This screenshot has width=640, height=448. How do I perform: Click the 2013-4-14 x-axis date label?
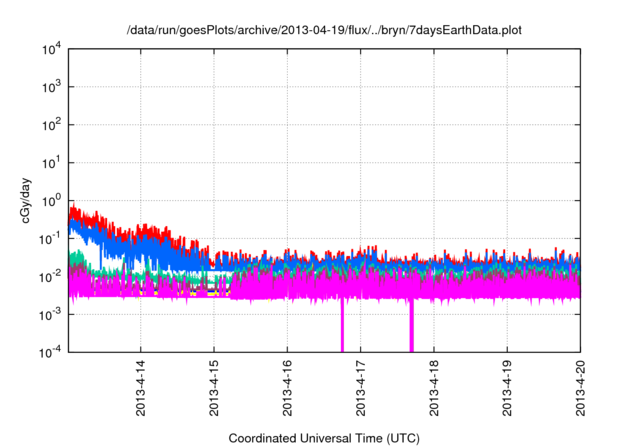click(140, 388)
